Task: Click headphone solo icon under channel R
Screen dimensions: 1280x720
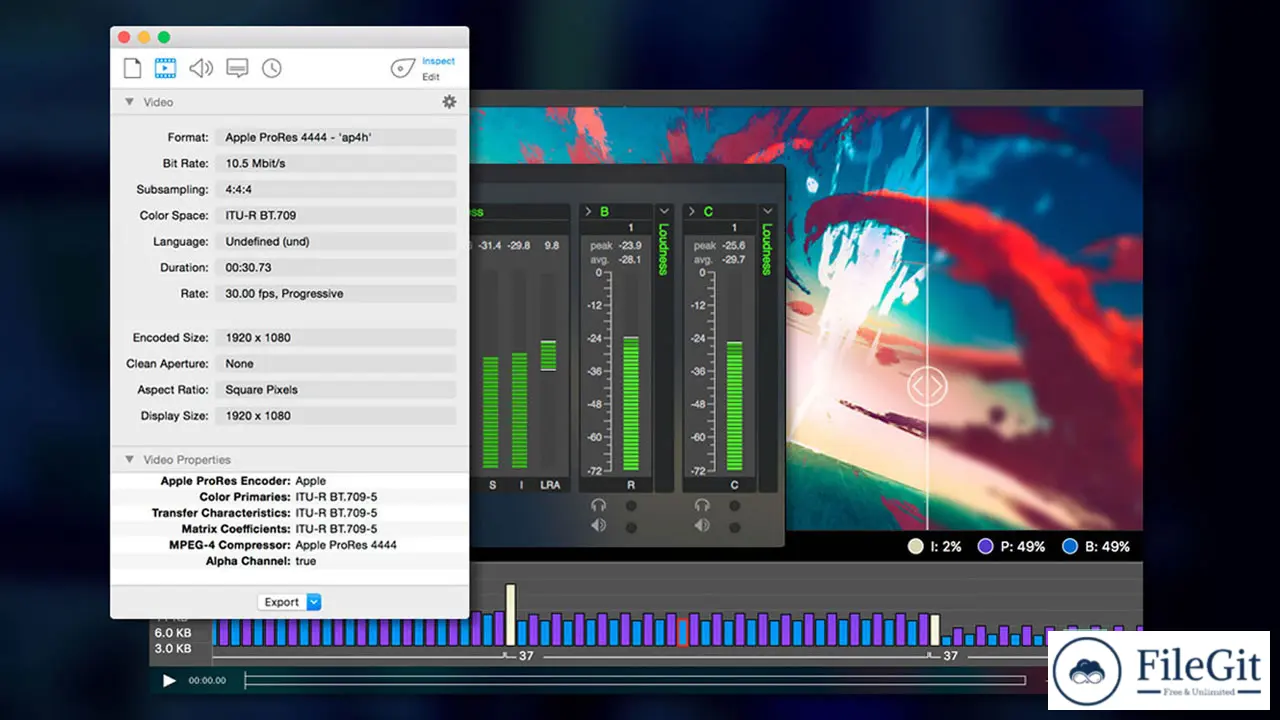Action: [599, 505]
